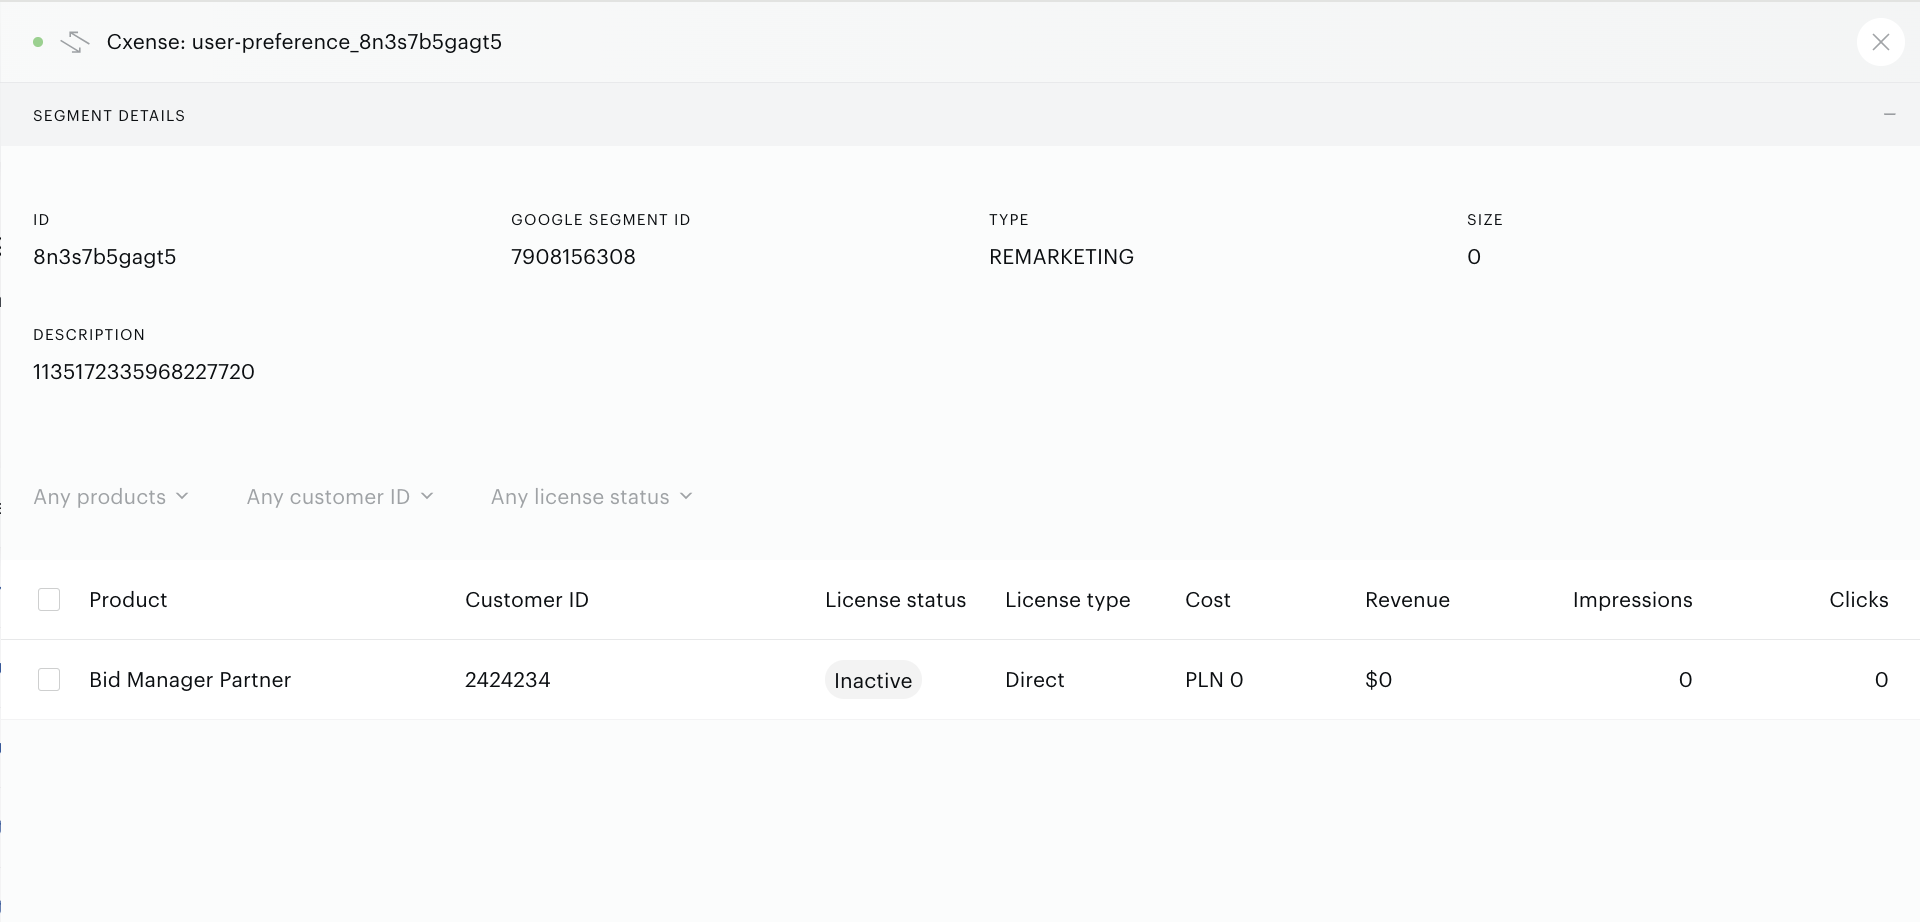Check the Bid Manager Partner row checkbox
The image size is (1920, 922).
coord(49,680)
